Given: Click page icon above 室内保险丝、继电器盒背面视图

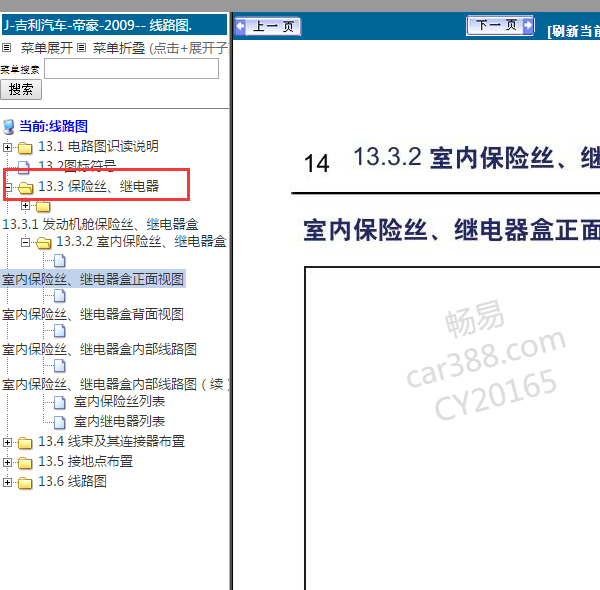Looking at the screenshot, I should coord(60,296).
